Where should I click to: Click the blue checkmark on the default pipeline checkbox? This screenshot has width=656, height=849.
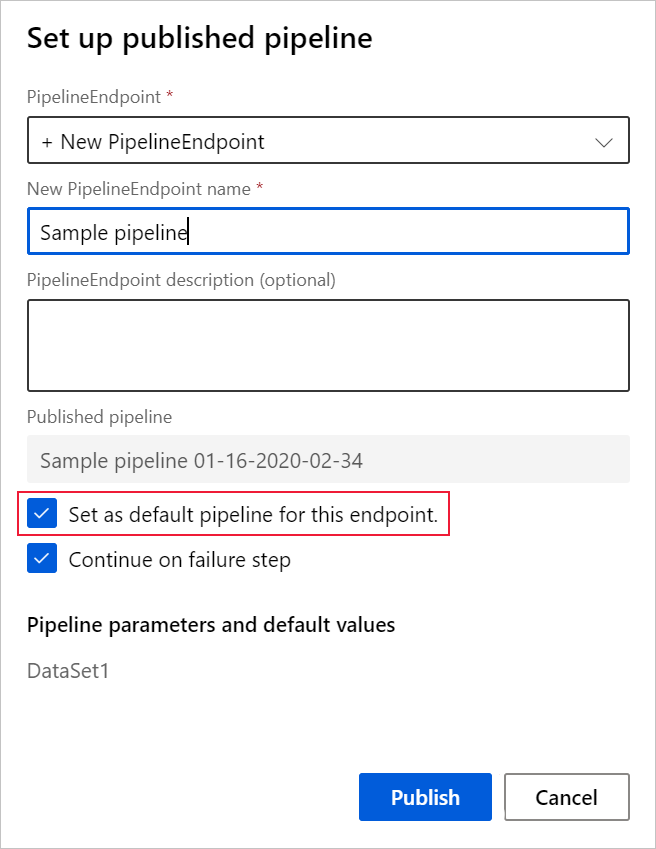[41, 514]
